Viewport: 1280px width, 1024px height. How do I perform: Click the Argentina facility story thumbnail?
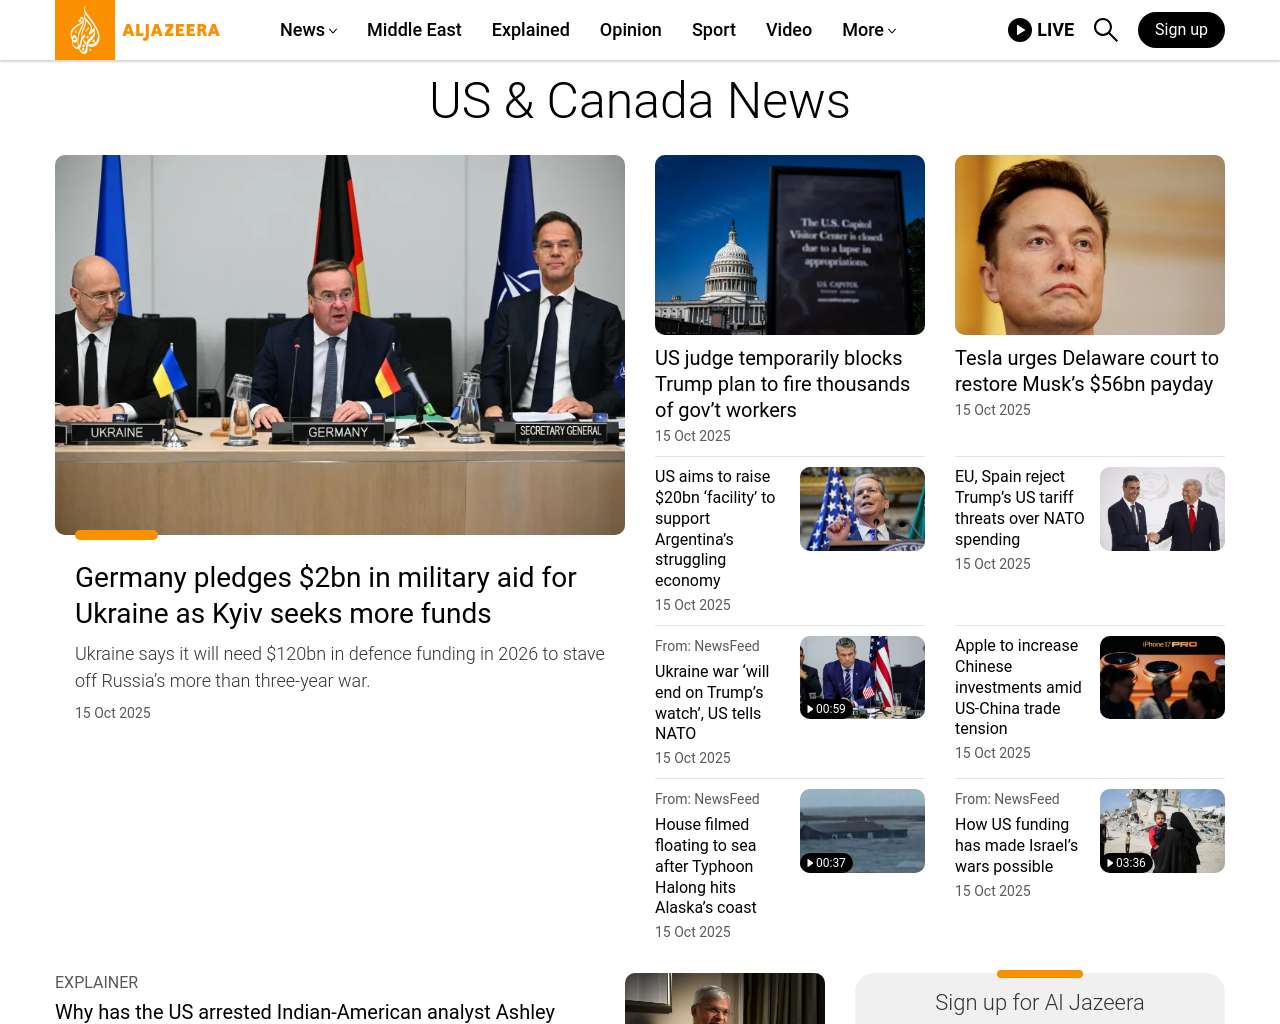coord(862,509)
